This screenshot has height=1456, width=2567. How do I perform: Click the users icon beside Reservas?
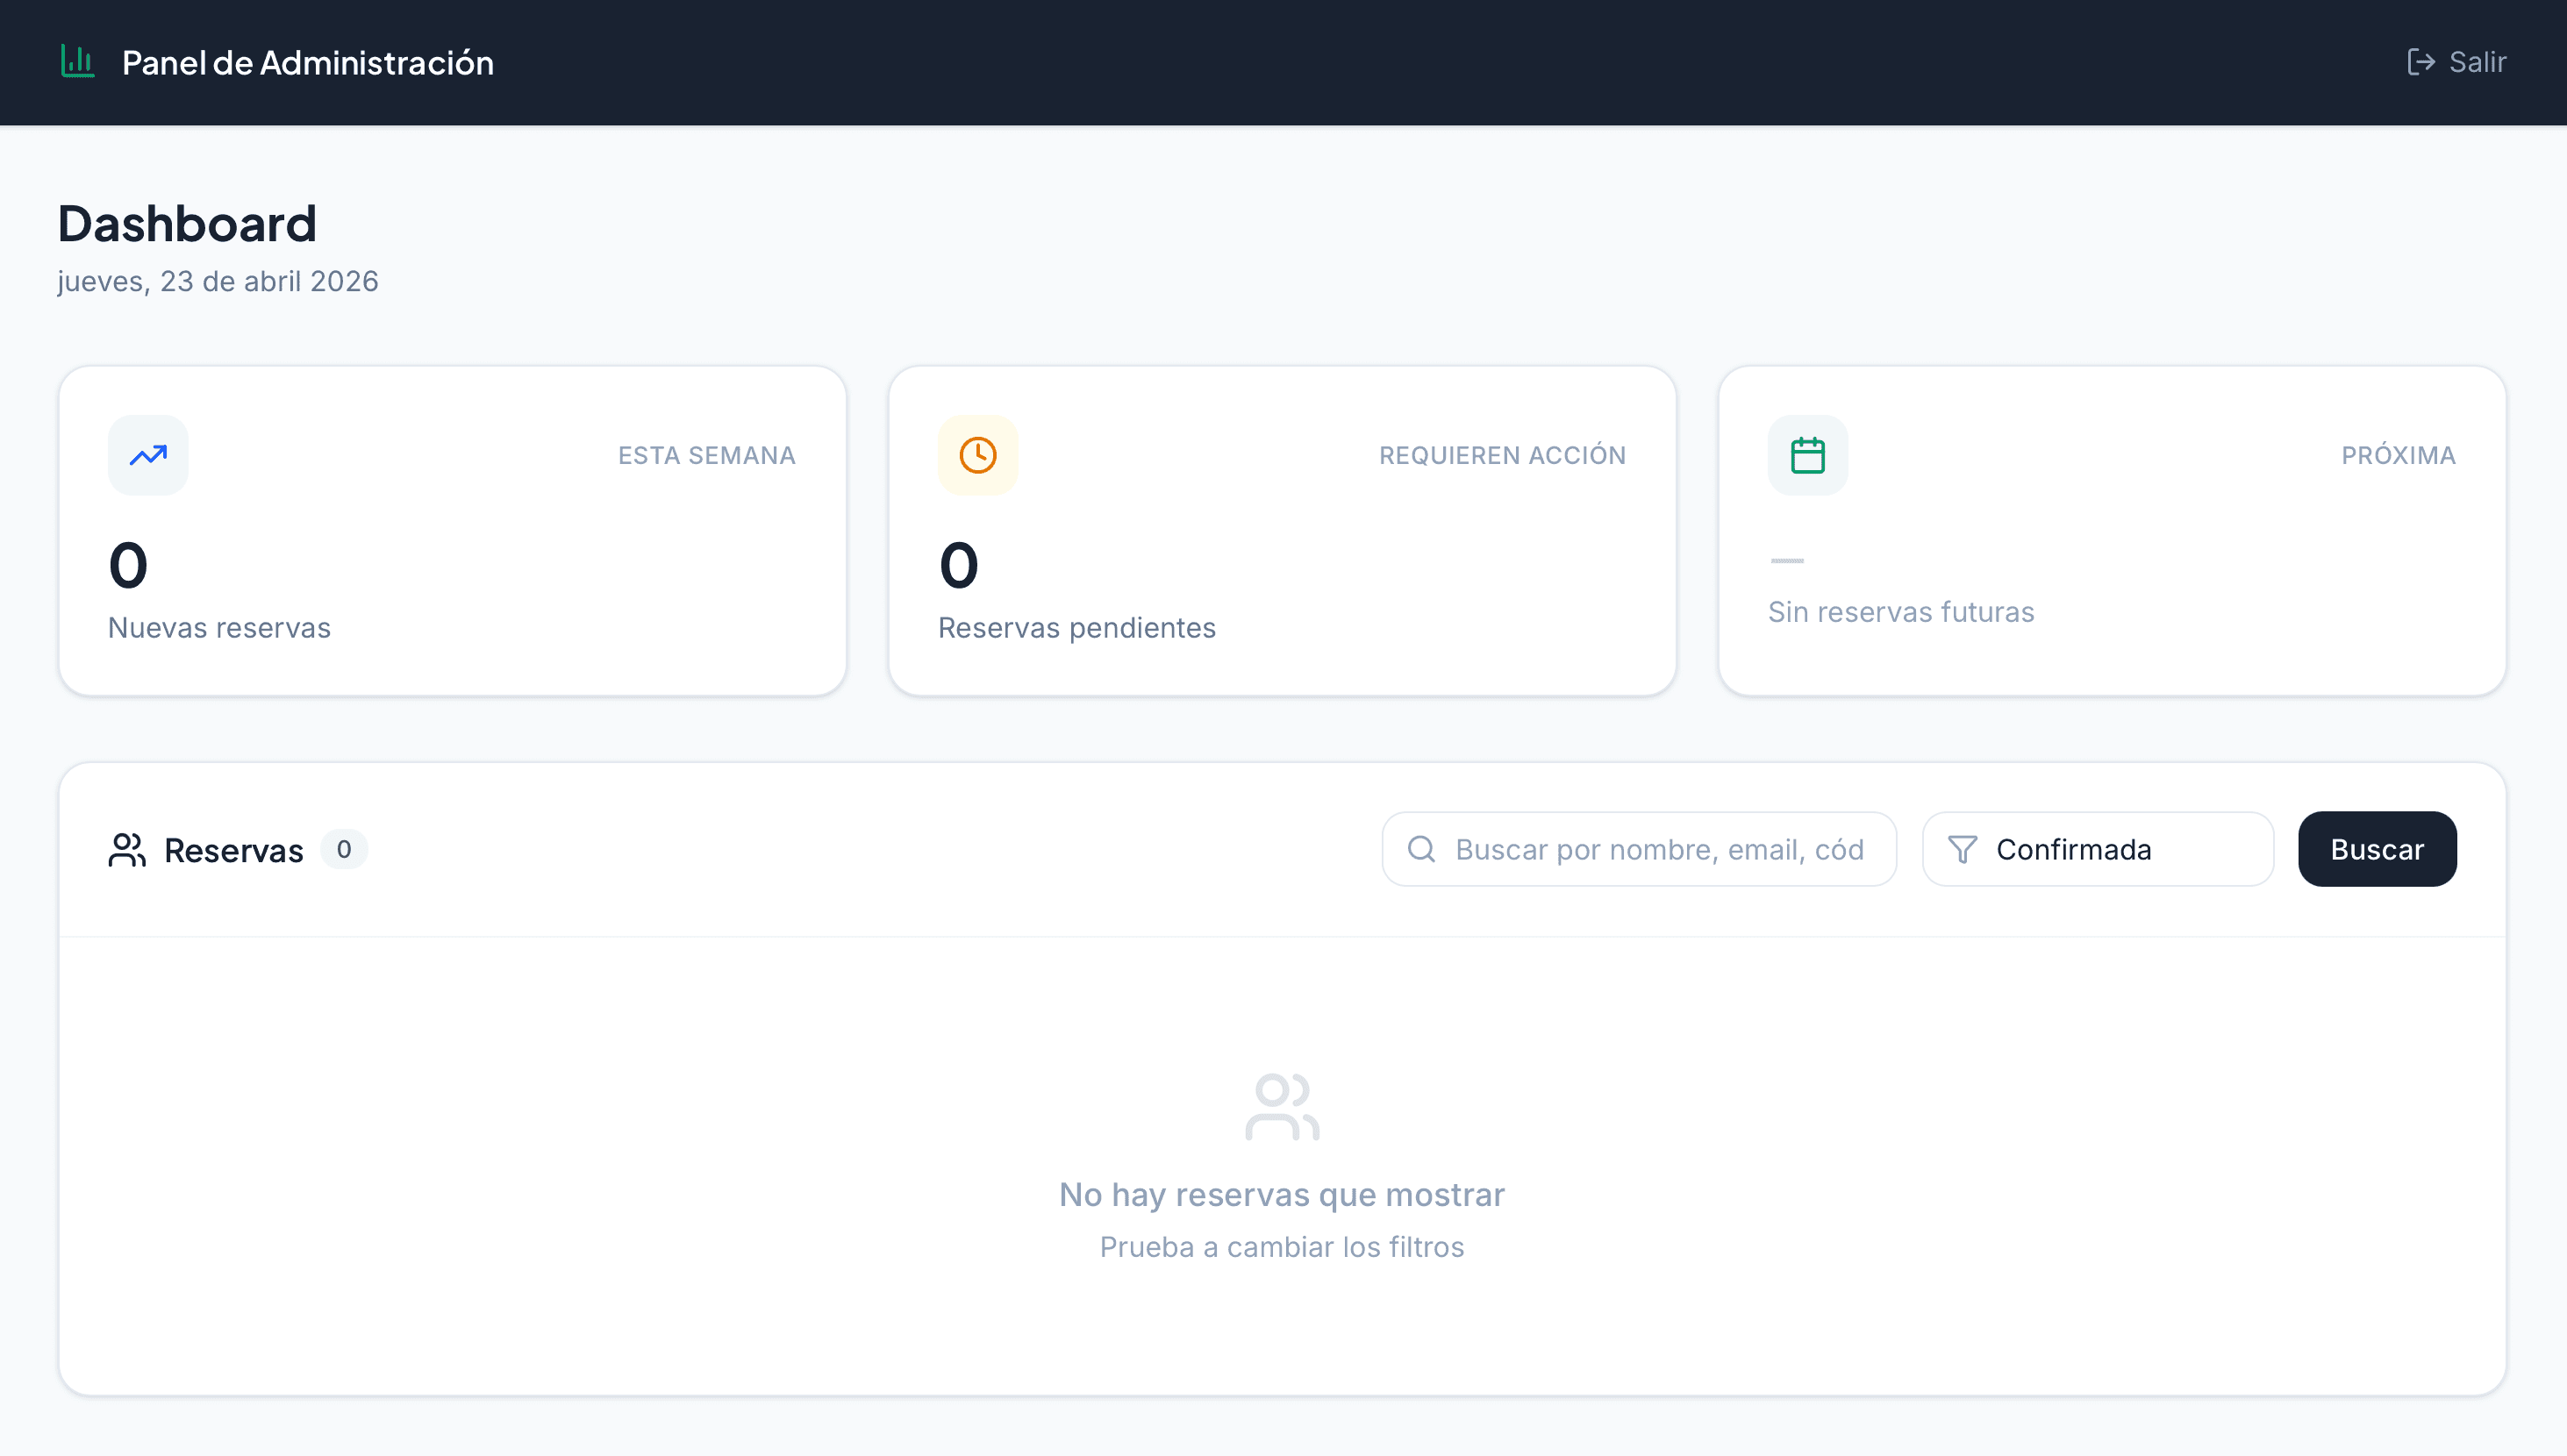(x=127, y=850)
